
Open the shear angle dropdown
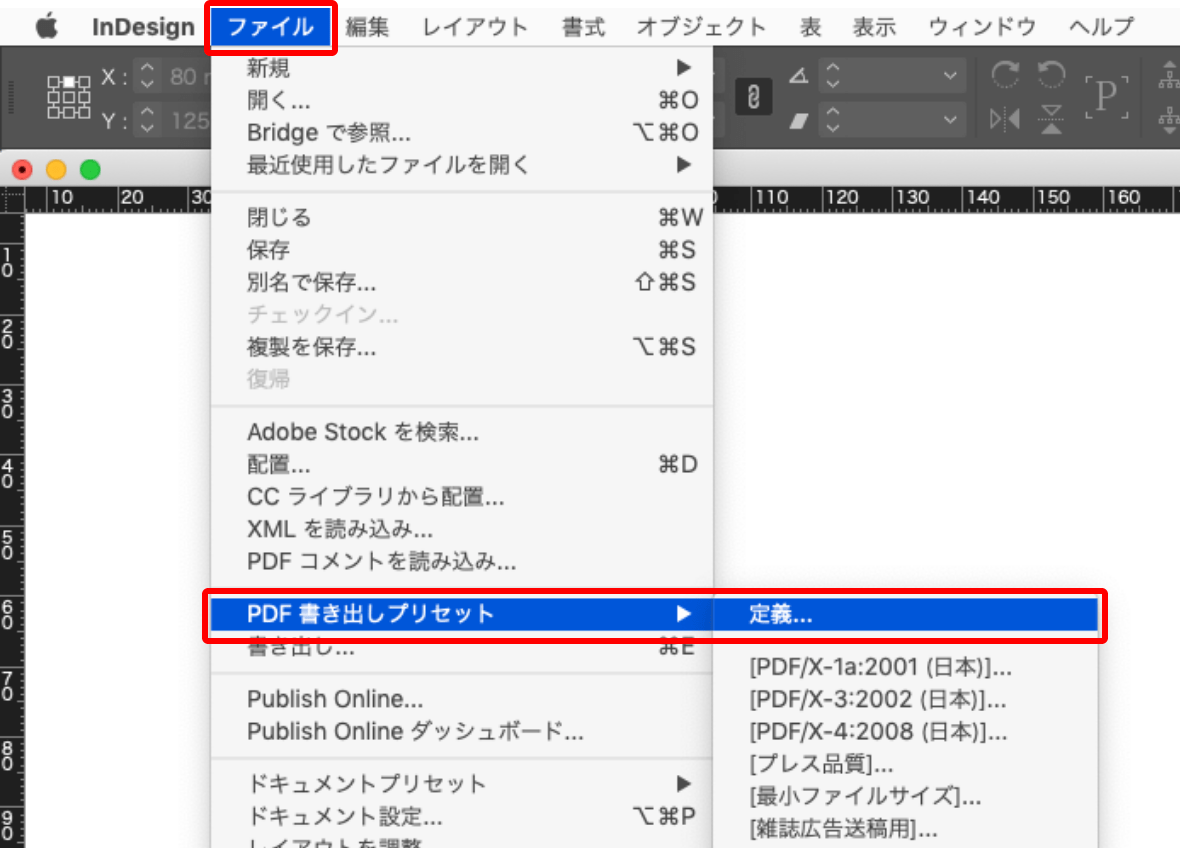coord(950,120)
